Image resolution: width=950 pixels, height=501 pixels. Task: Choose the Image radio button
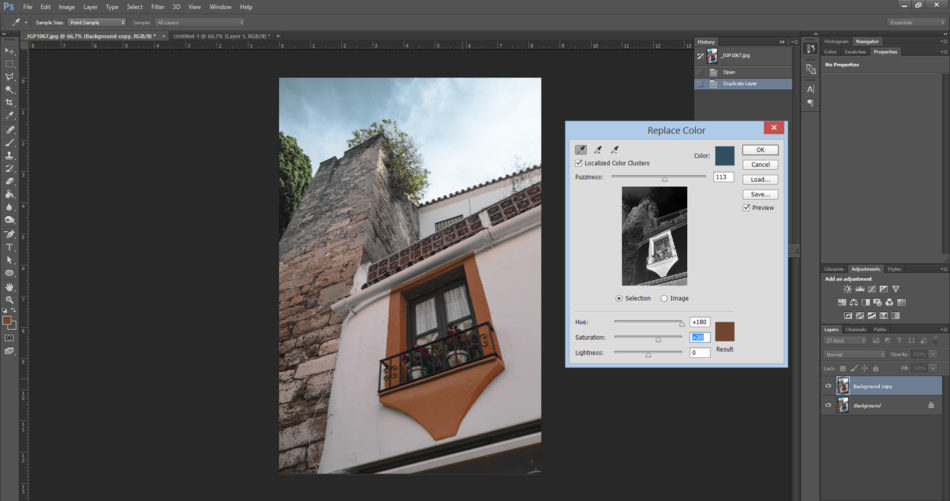click(x=664, y=298)
